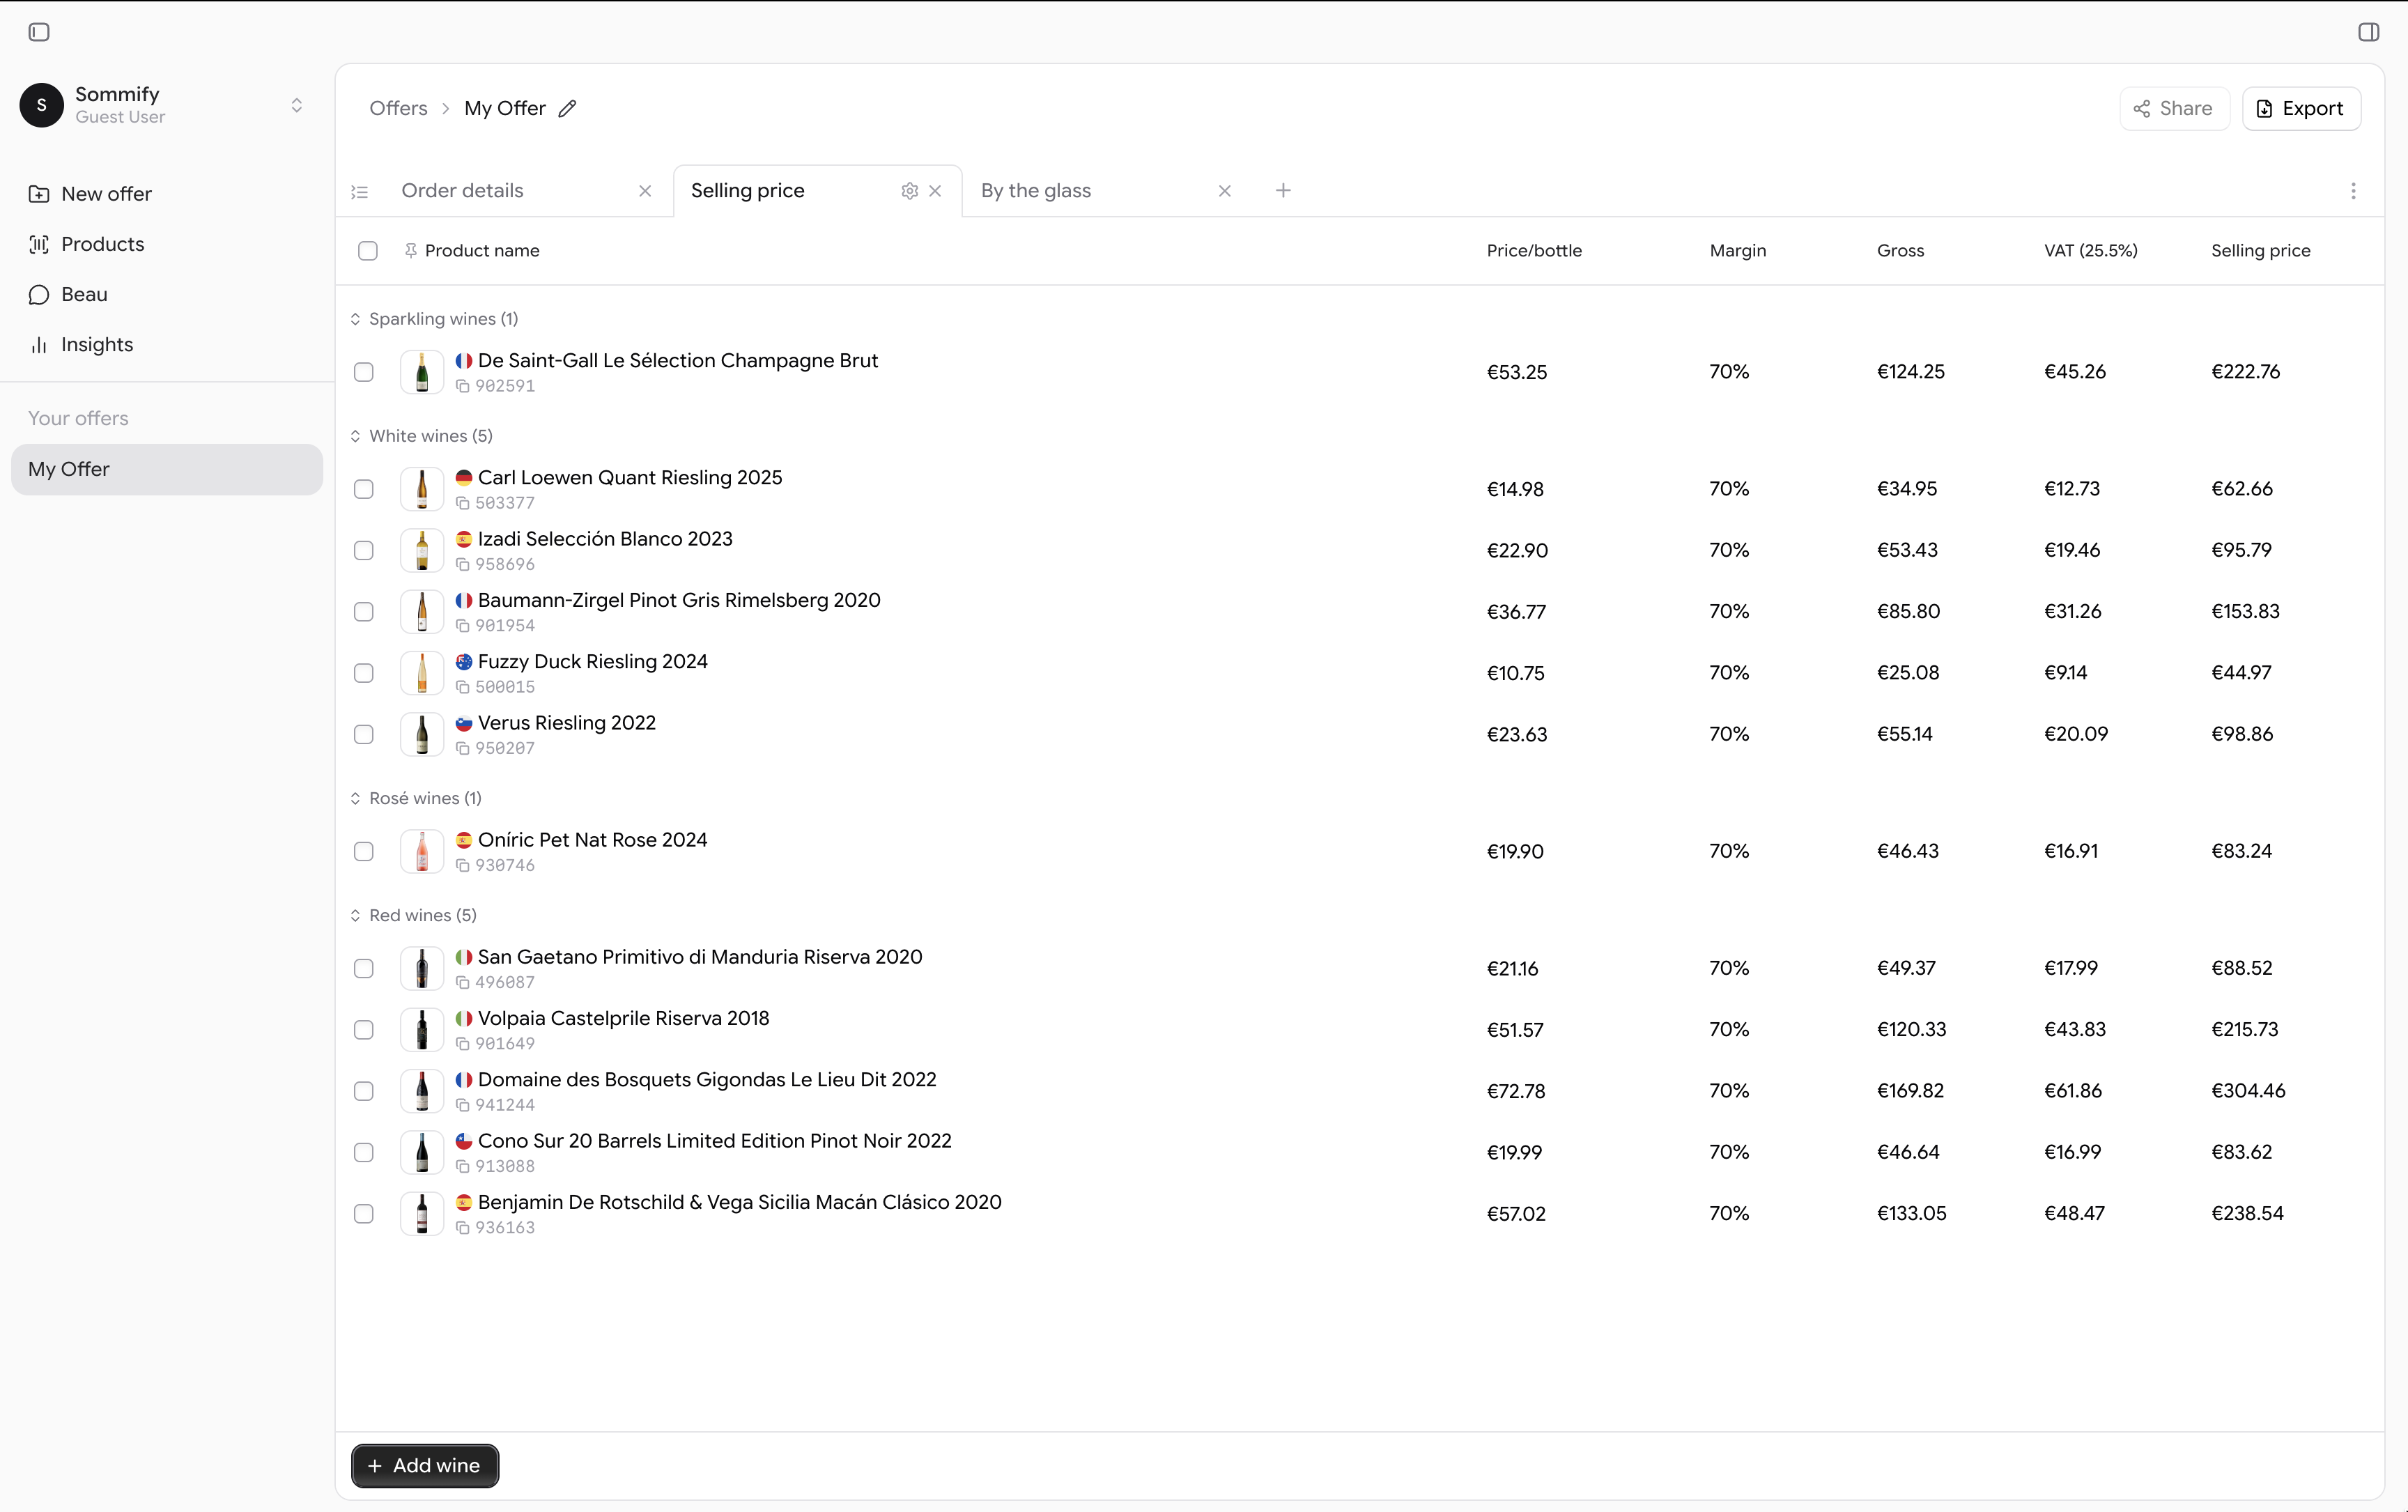Close the Selling price tab
The width and height of the screenshot is (2408, 1512).
click(935, 191)
